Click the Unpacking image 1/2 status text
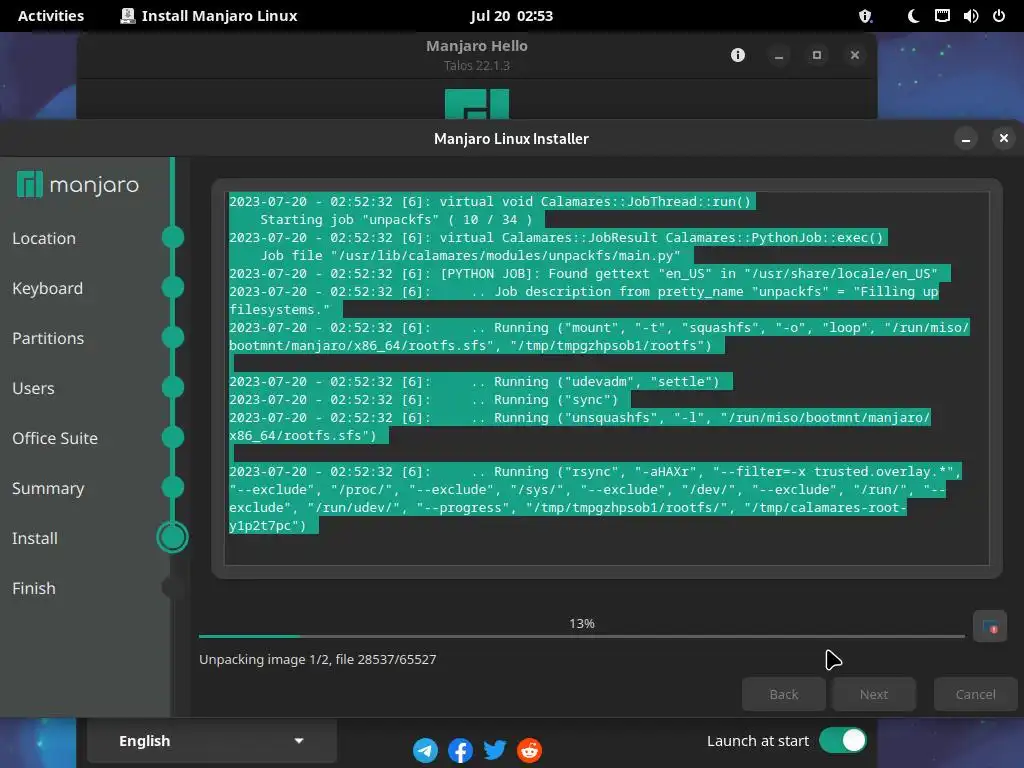This screenshot has width=1024, height=768. click(x=317, y=660)
